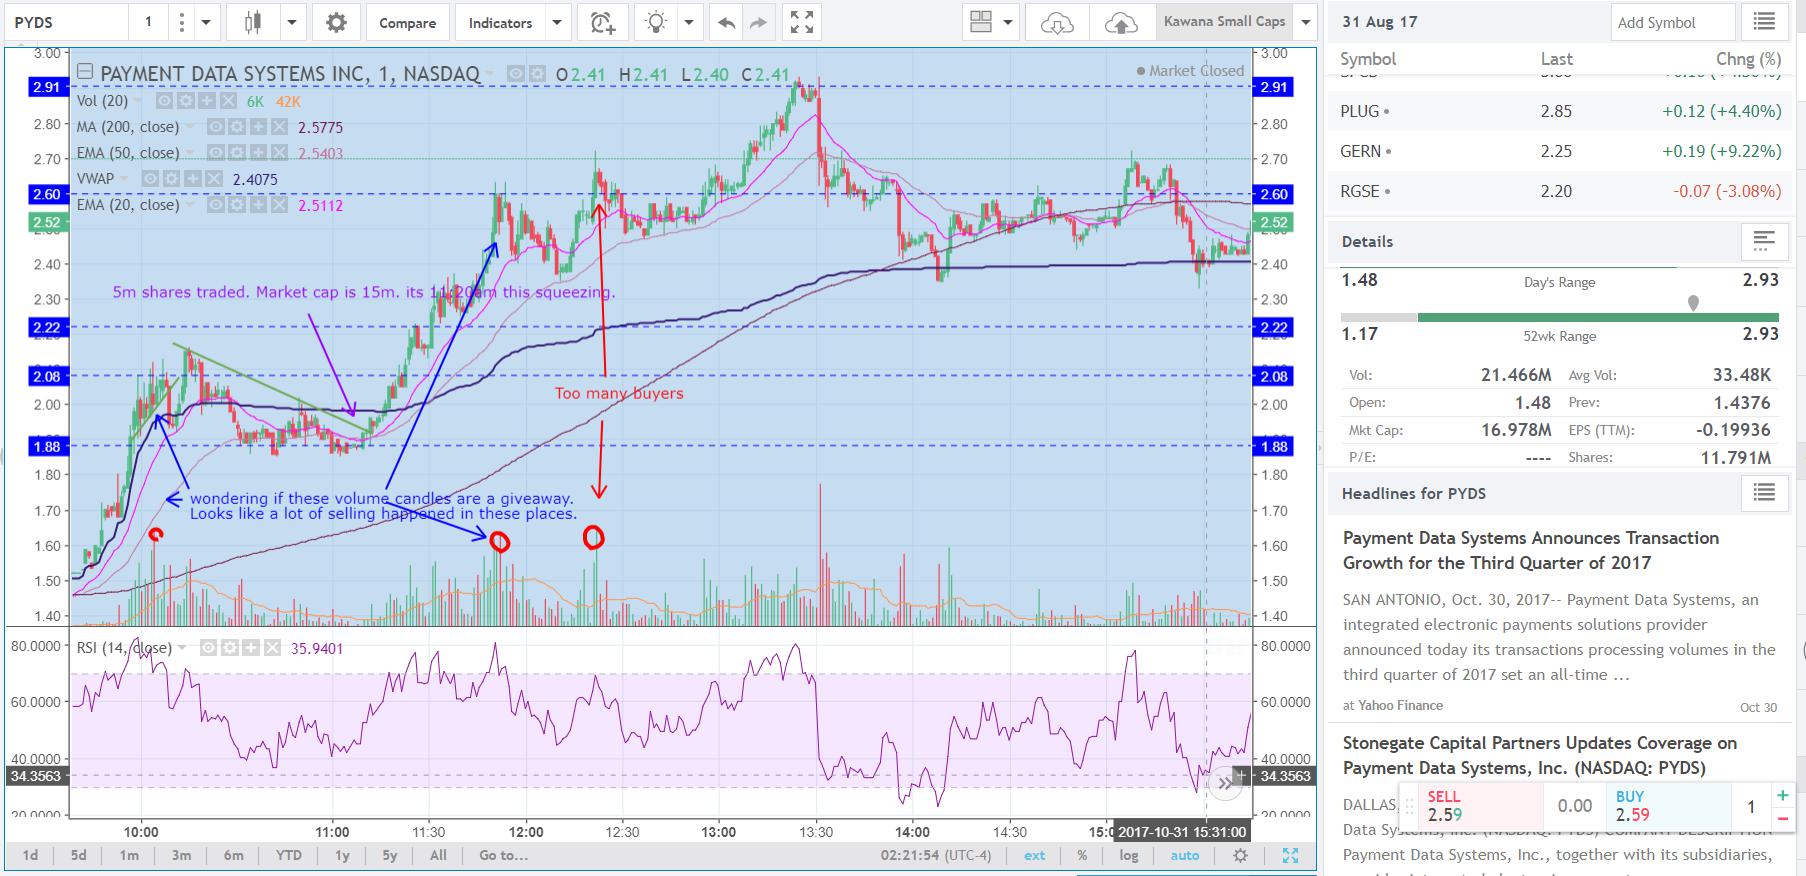The image size is (1806, 876).
Task: Open the 'Go to...' date dialog
Action: [x=503, y=855]
